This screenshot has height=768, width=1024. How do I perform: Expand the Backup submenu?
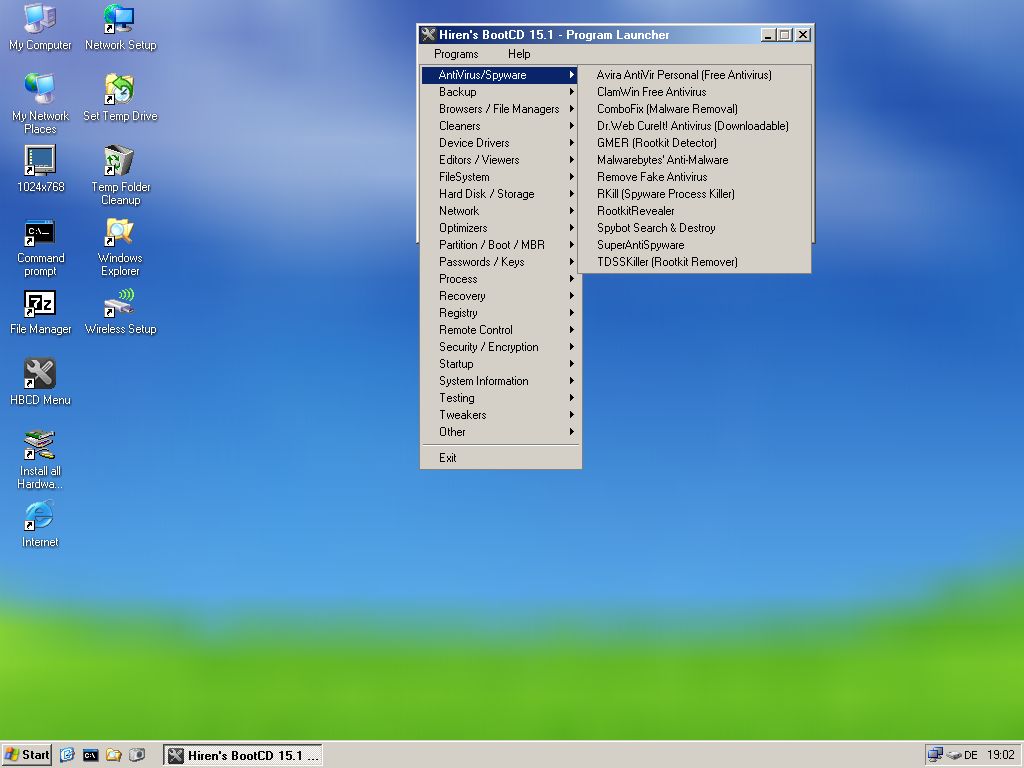[x=500, y=92]
